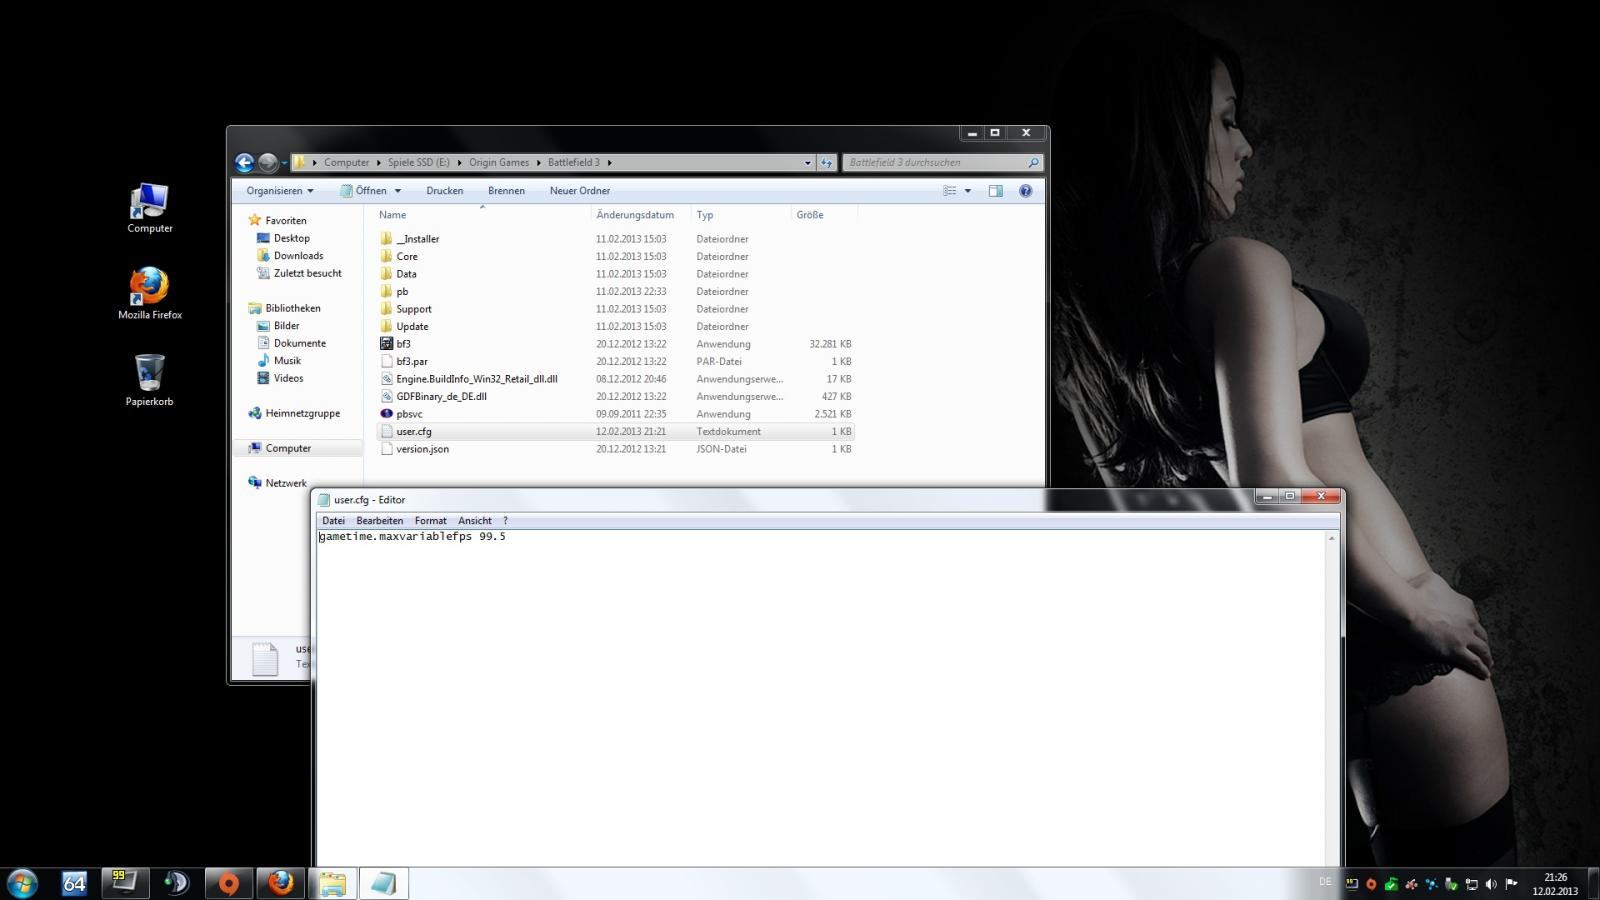Sort by Typ column header

[705, 215]
